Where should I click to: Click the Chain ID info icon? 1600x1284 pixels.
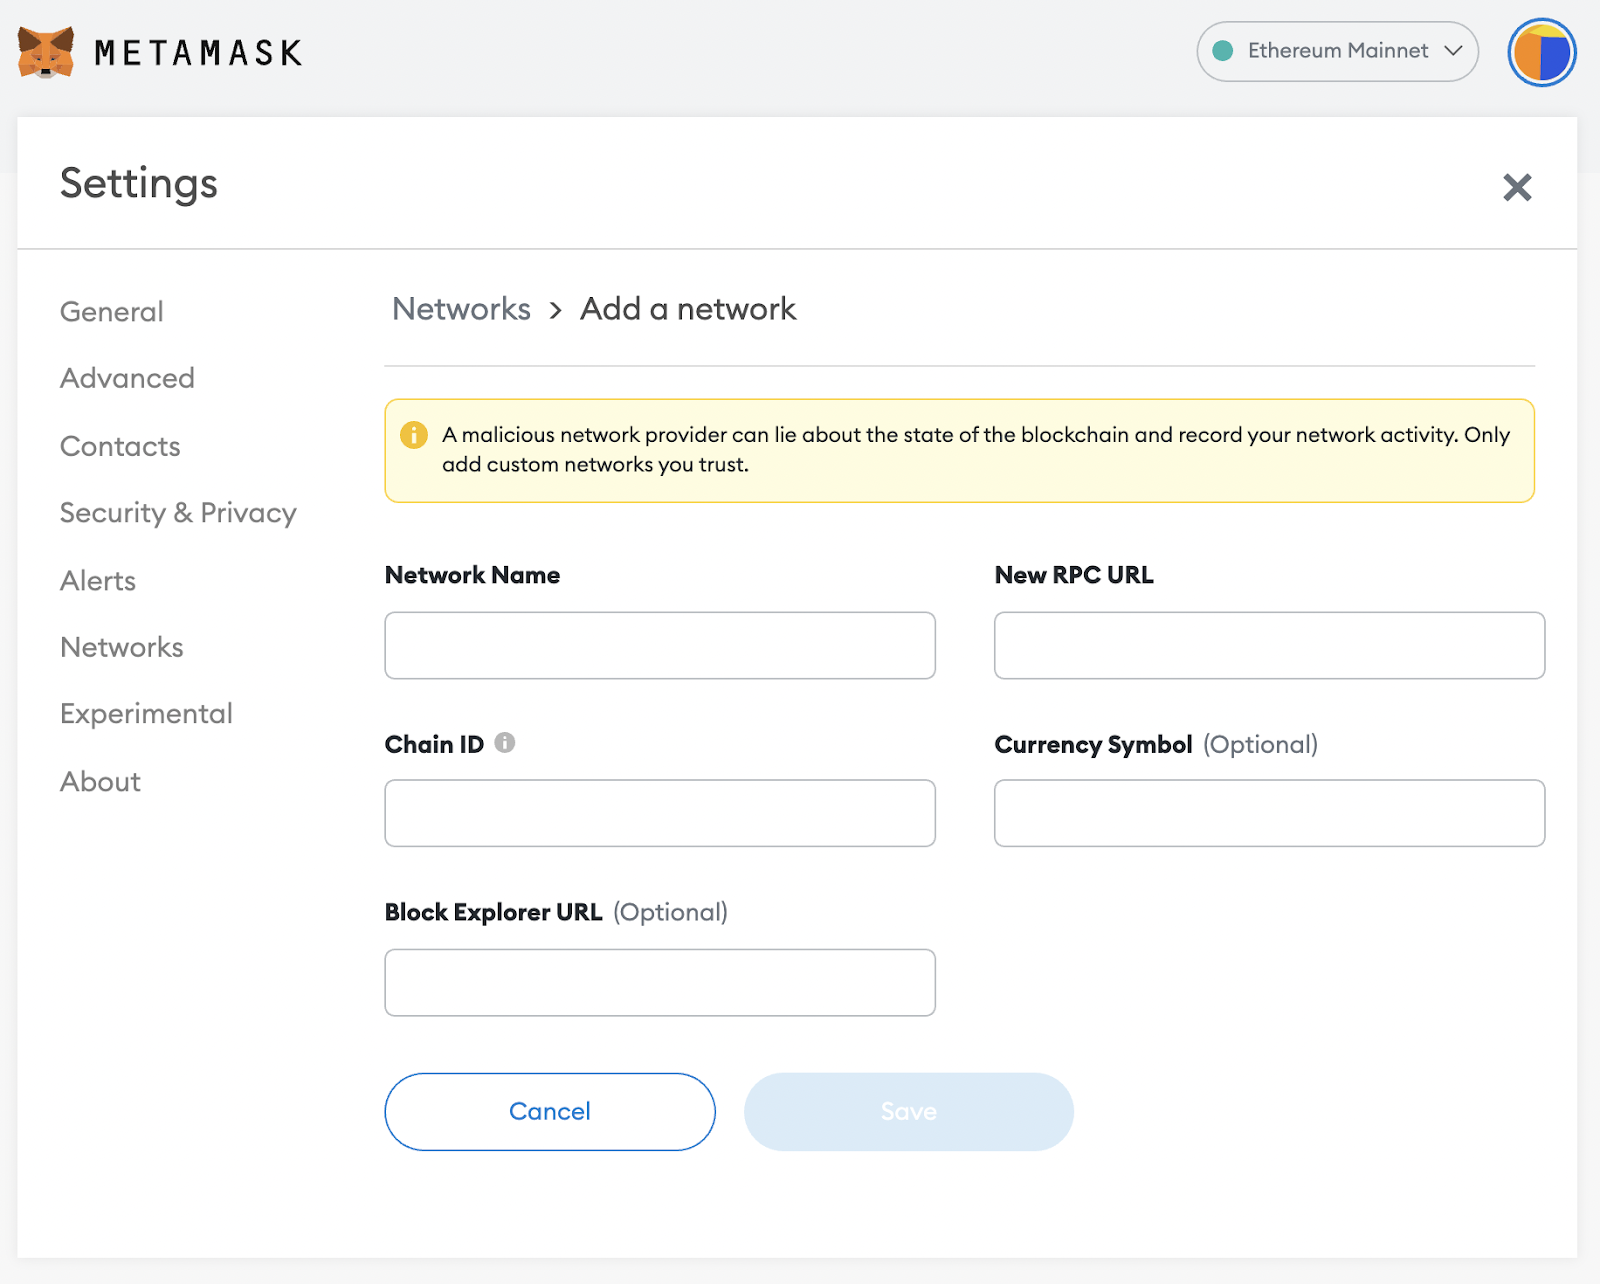point(505,742)
